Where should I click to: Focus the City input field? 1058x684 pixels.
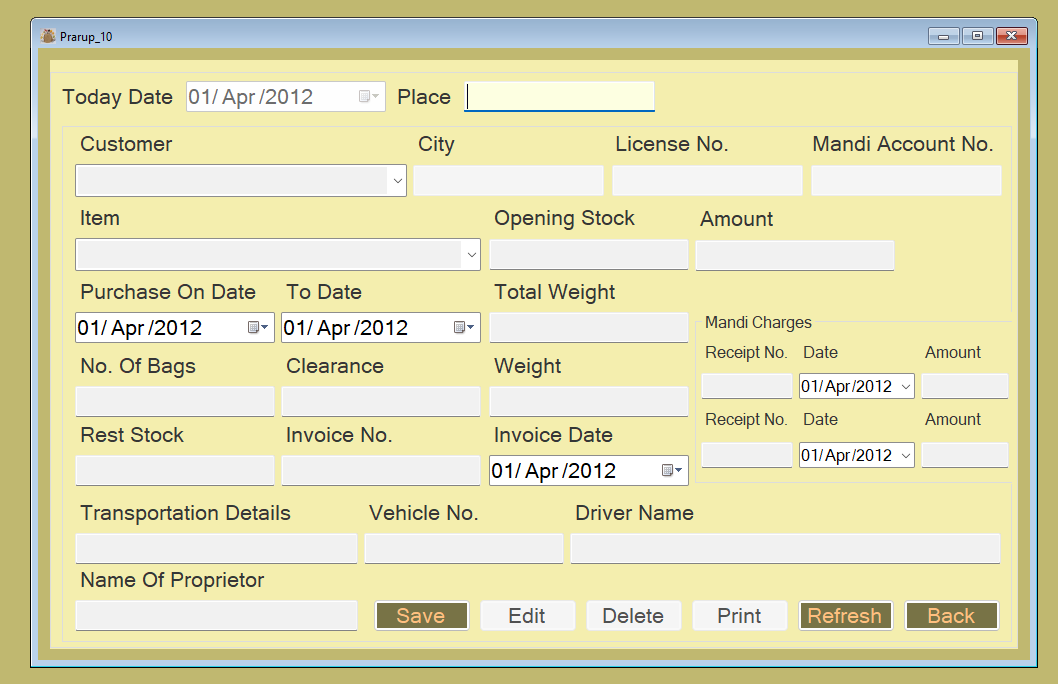point(508,181)
